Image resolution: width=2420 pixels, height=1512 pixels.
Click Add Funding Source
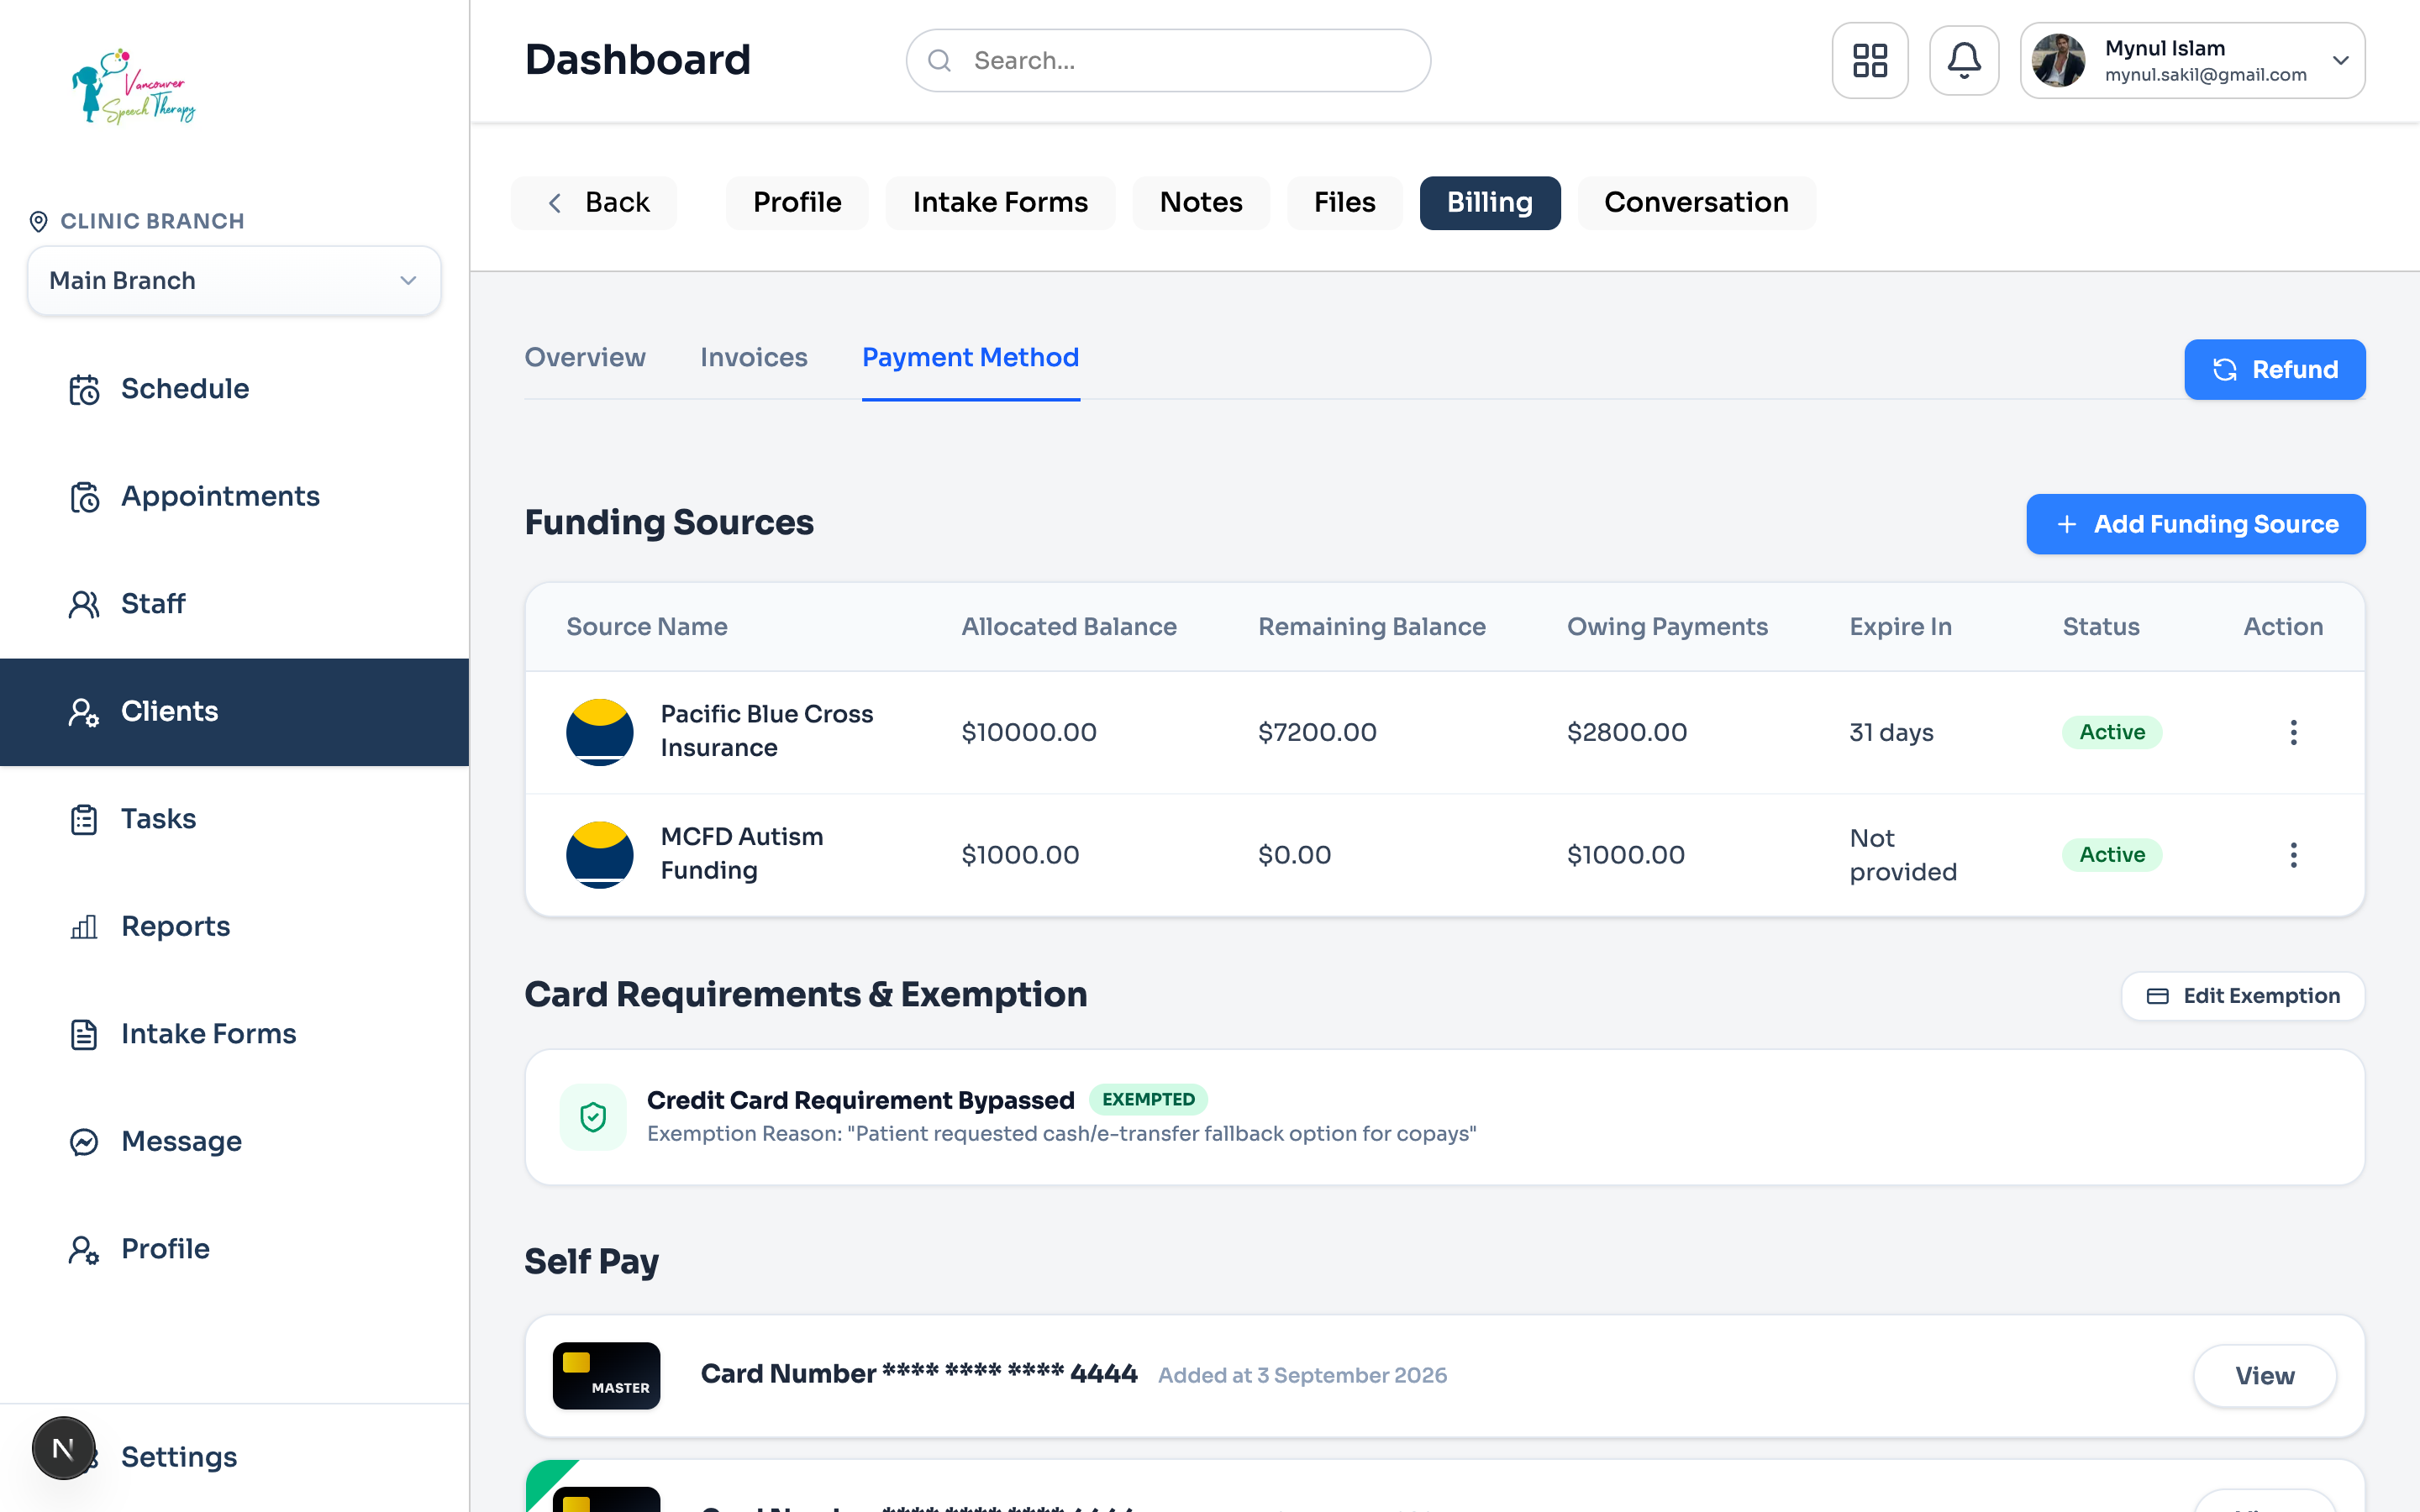[x=2195, y=524]
